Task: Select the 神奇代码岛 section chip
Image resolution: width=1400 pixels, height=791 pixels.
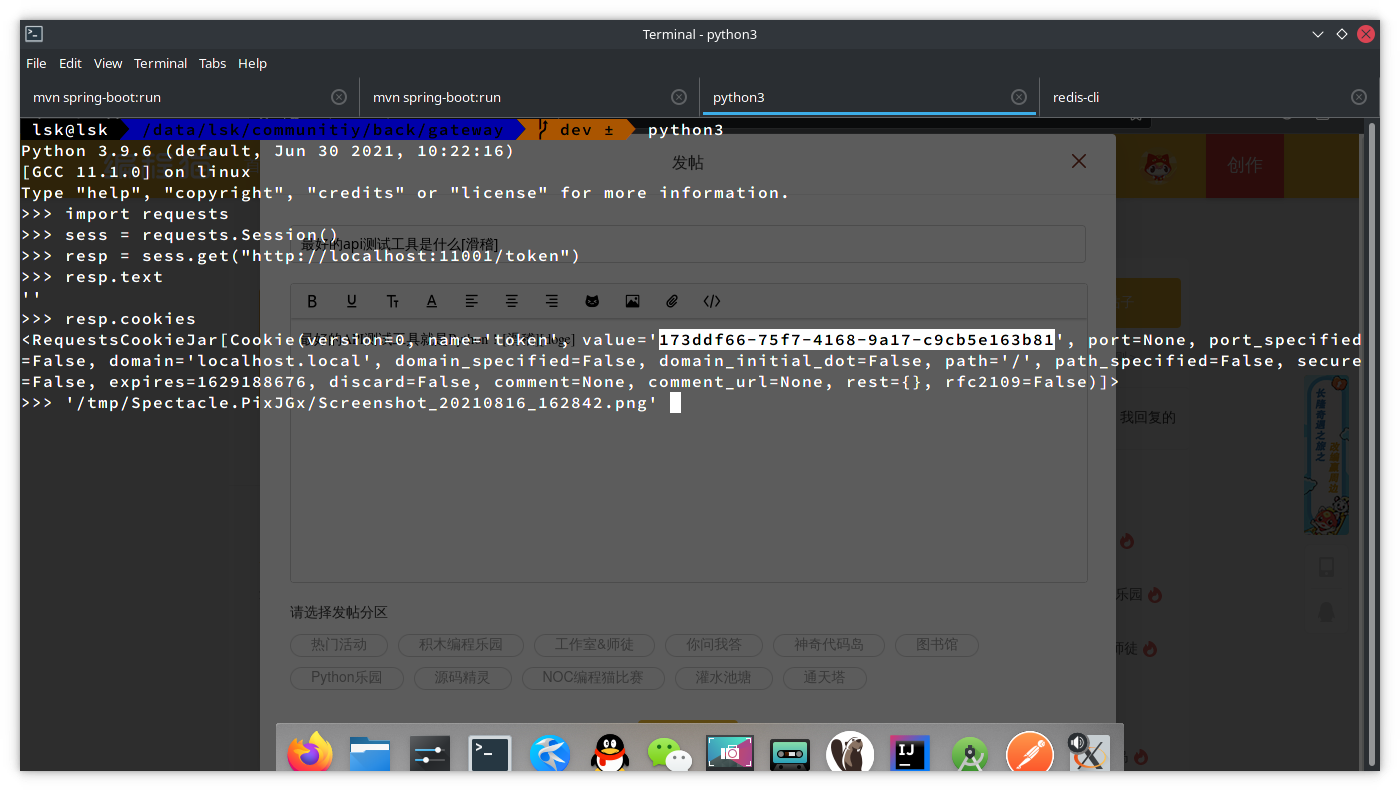Action: click(828, 645)
